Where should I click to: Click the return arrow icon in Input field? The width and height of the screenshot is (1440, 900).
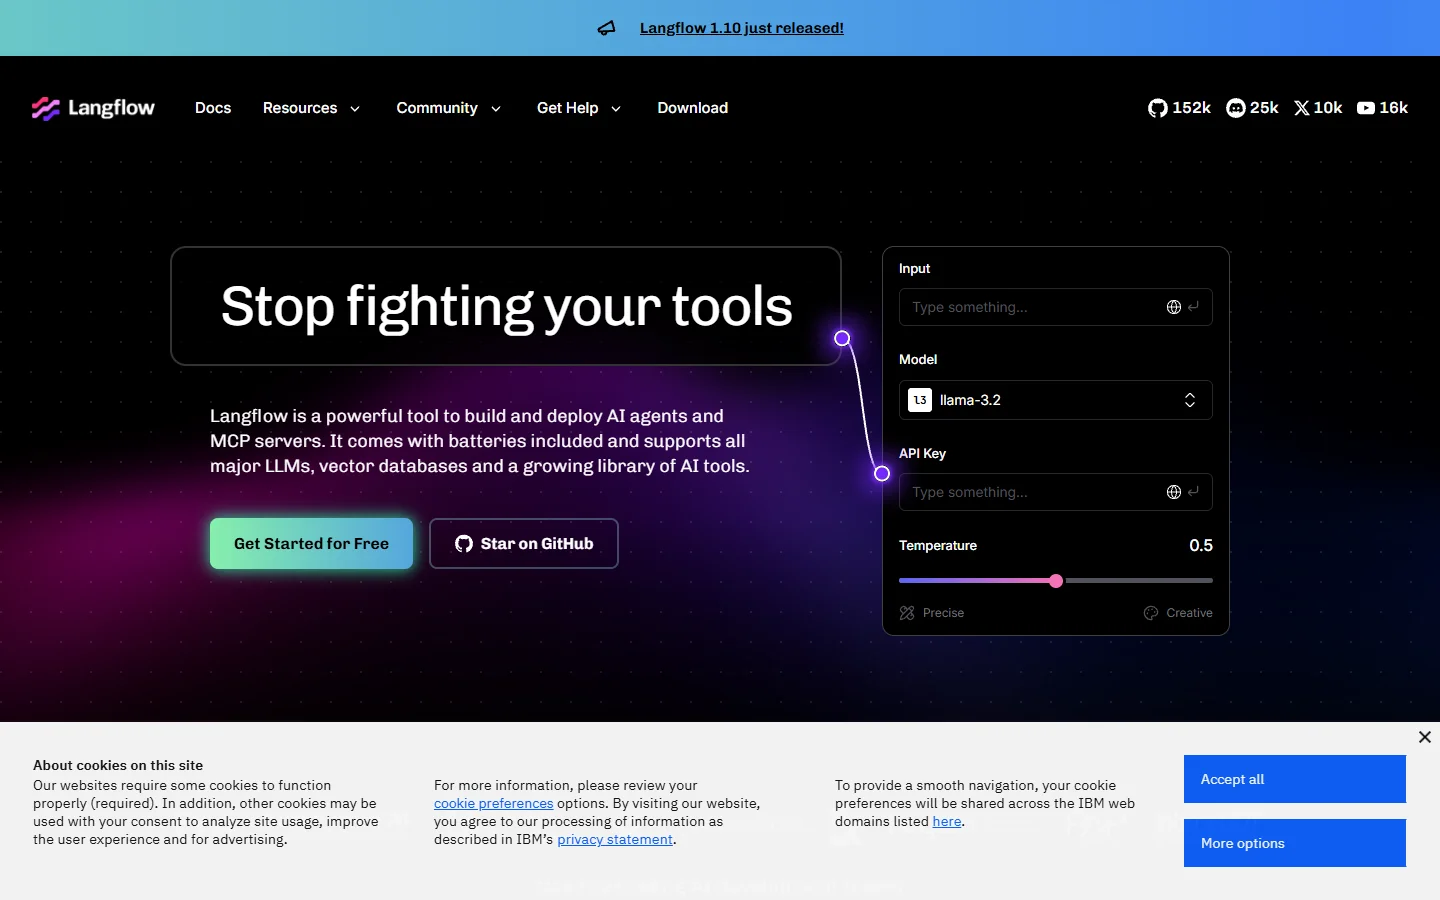(x=1194, y=307)
